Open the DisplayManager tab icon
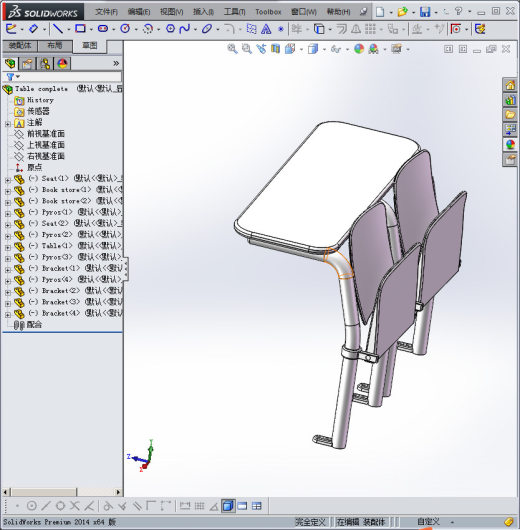 coord(62,64)
